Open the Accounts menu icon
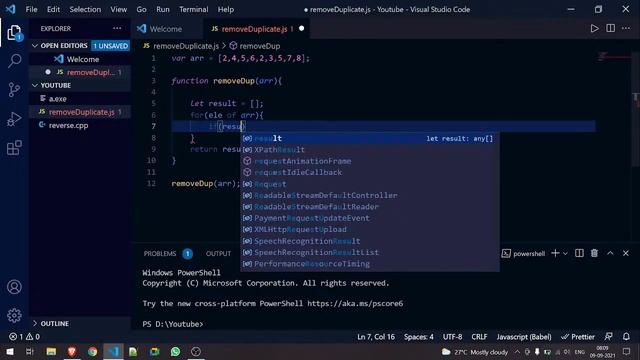The width and height of the screenshot is (640, 360). [x=14, y=287]
